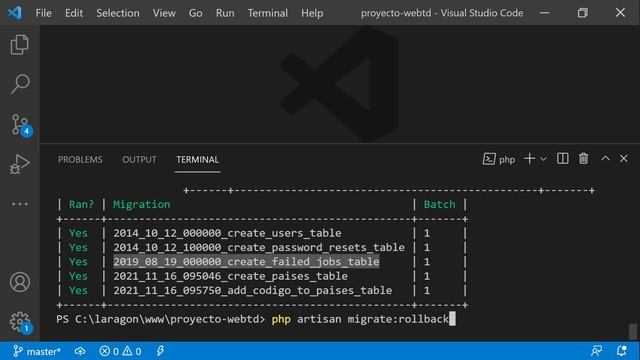
Task: Open errors and warnings count
Action: tap(120, 351)
